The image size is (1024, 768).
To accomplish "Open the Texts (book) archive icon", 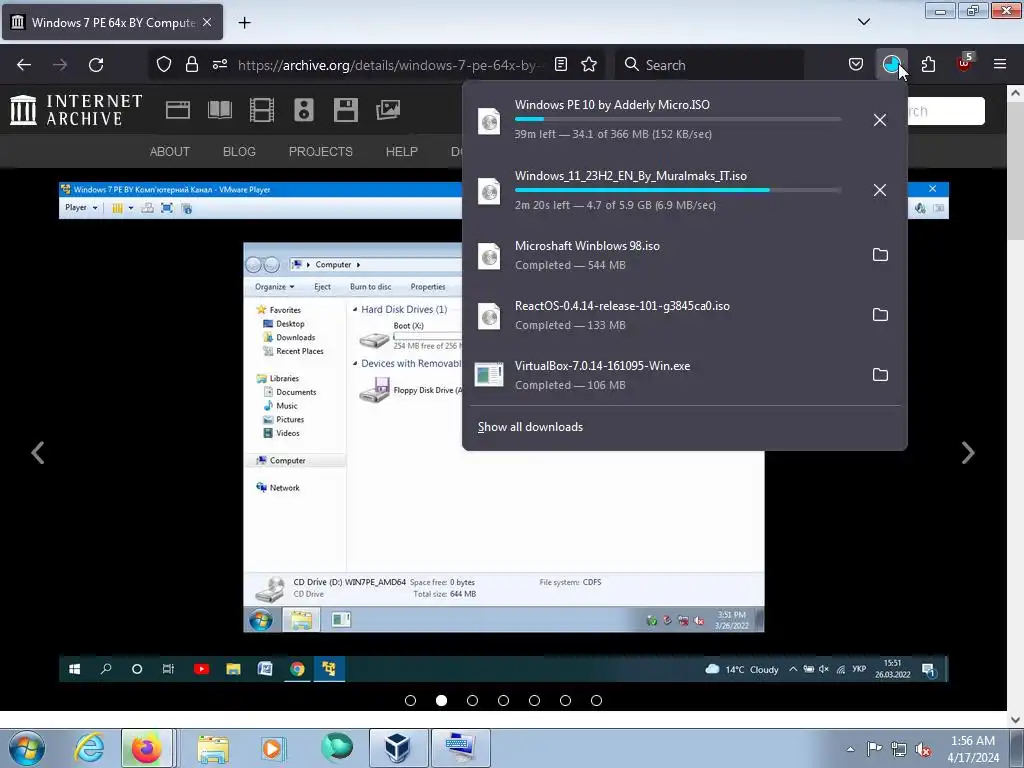I will point(220,110).
